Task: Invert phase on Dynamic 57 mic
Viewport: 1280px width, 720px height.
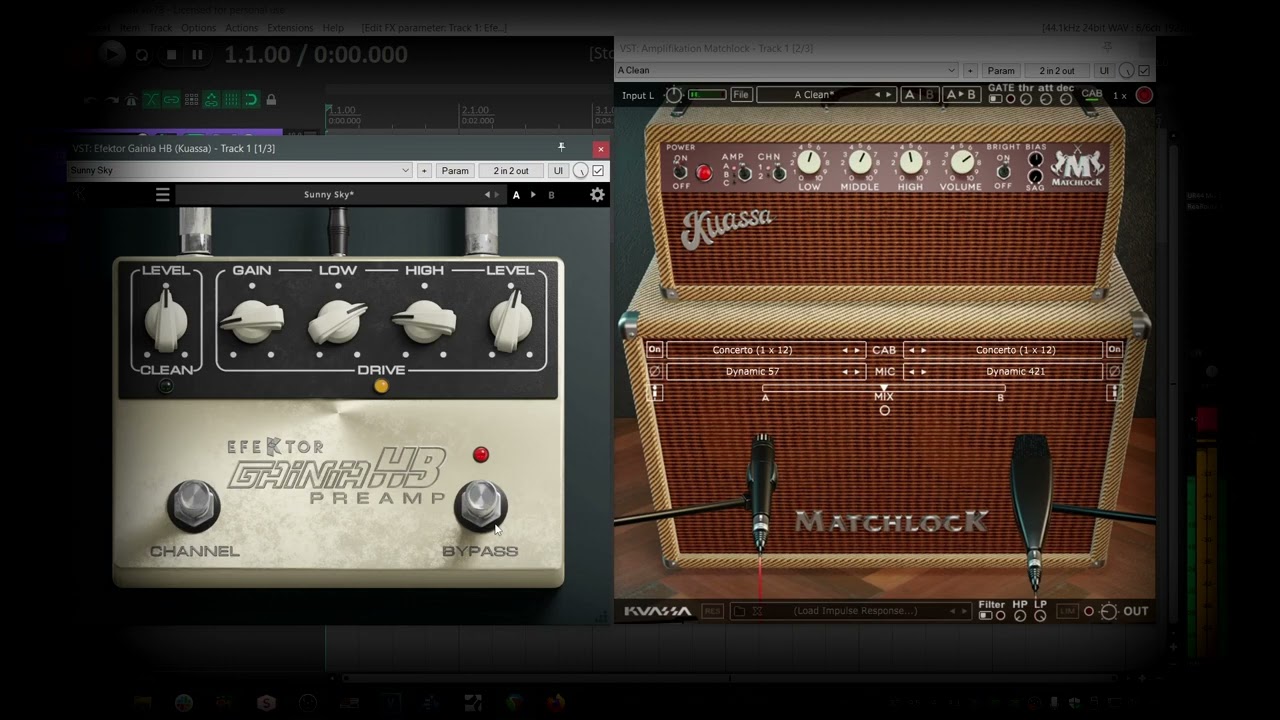Action: tap(655, 371)
